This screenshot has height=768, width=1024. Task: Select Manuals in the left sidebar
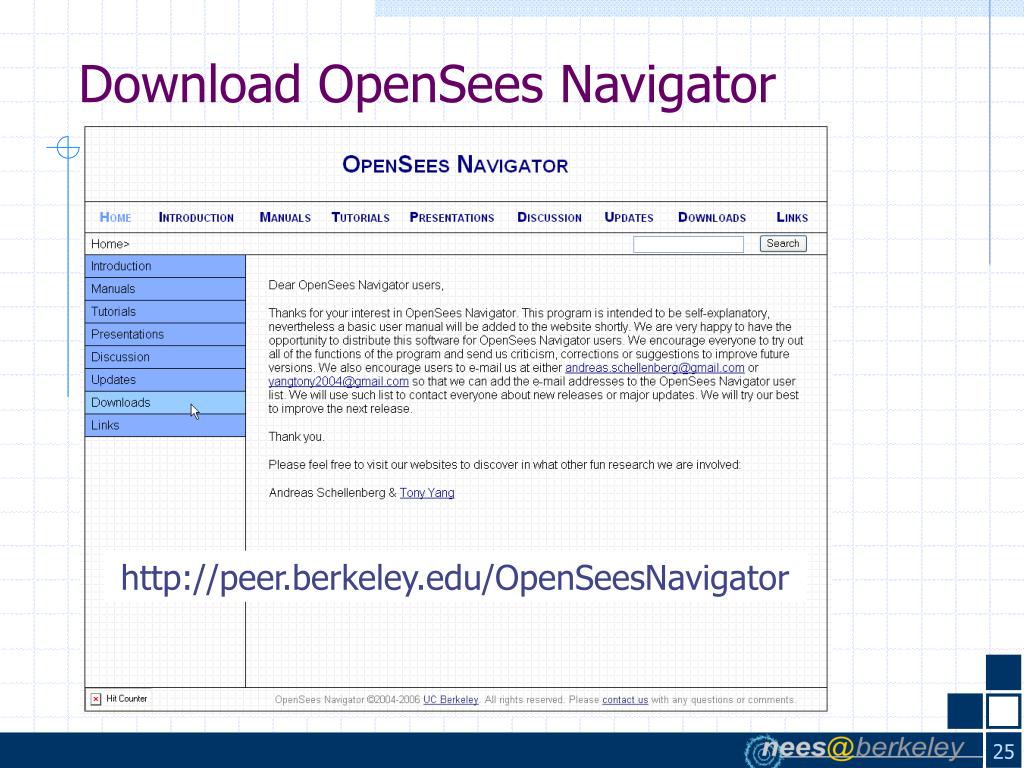pos(165,289)
